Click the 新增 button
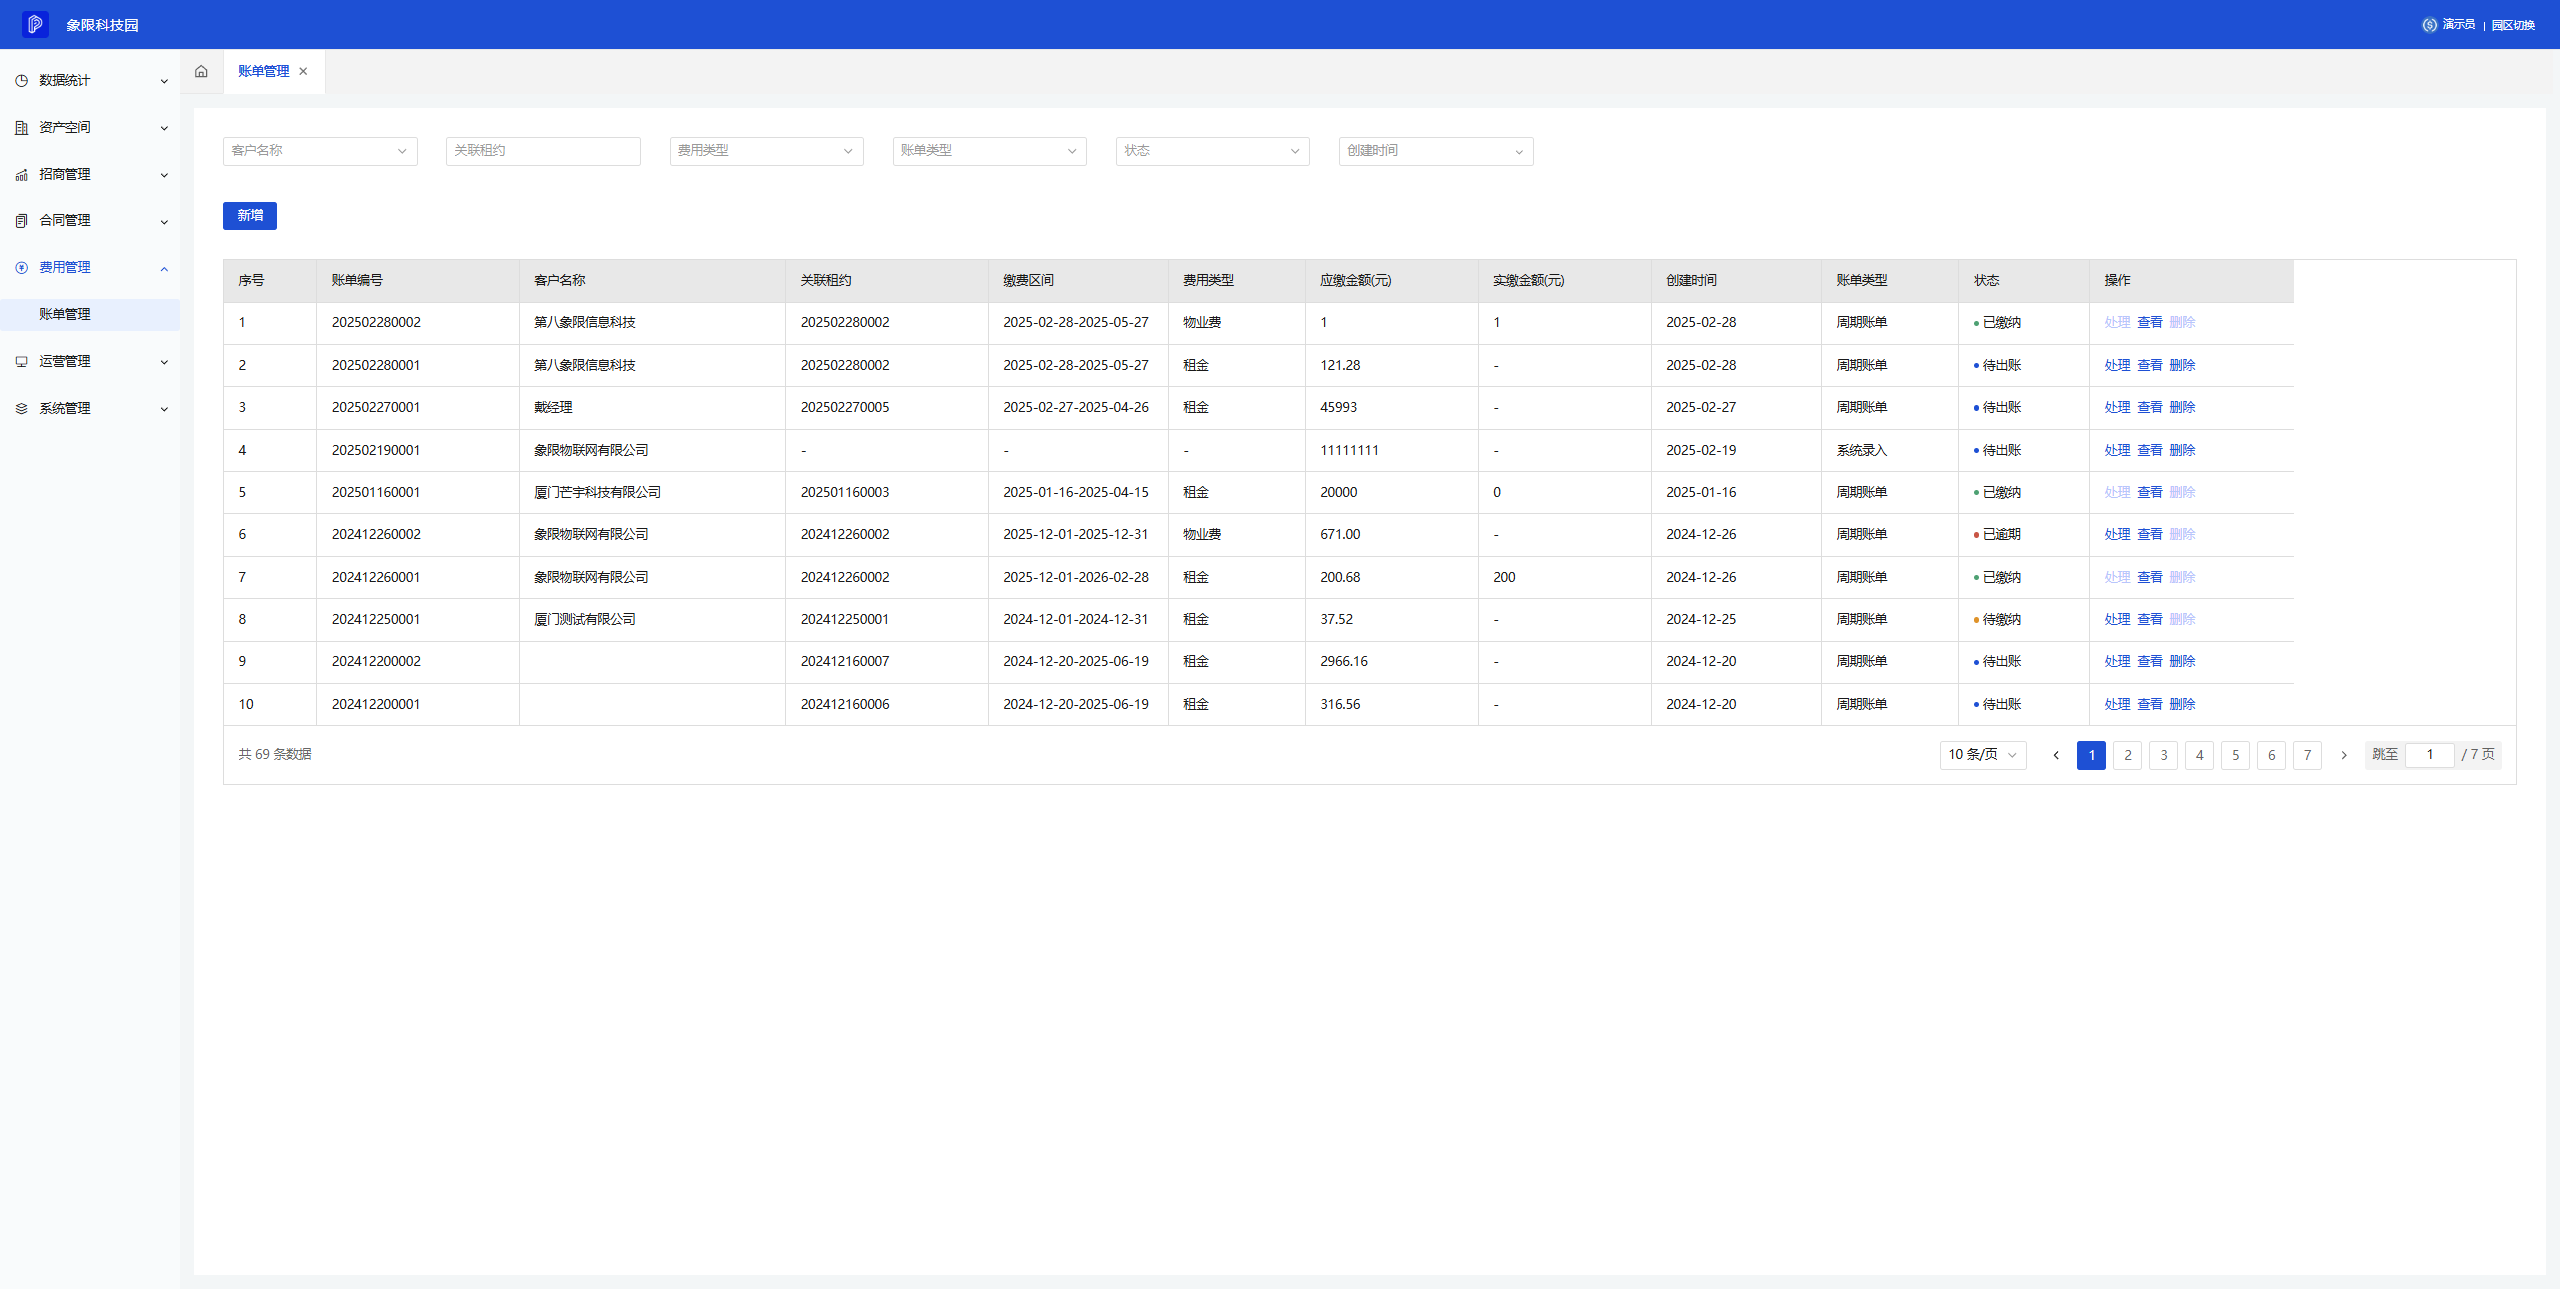 tap(249, 216)
